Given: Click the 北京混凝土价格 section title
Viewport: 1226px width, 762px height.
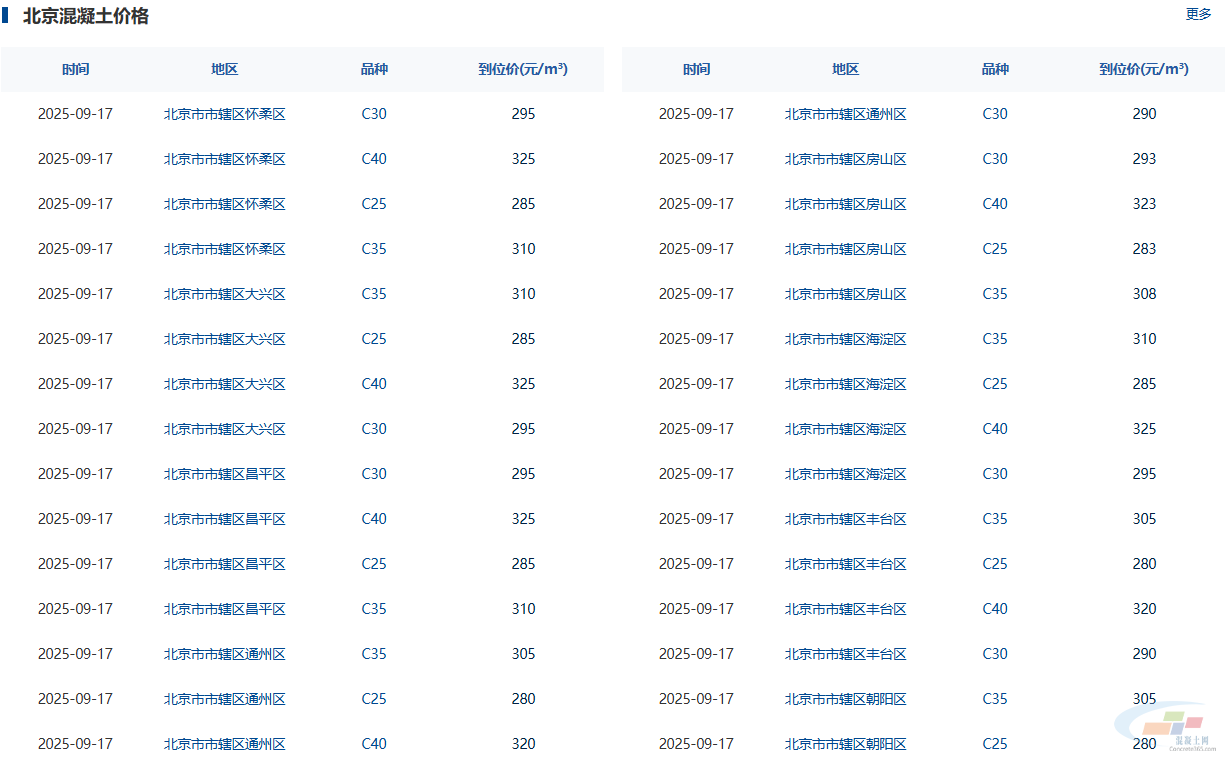Looking at the screenshot, I should coord(86,16).
